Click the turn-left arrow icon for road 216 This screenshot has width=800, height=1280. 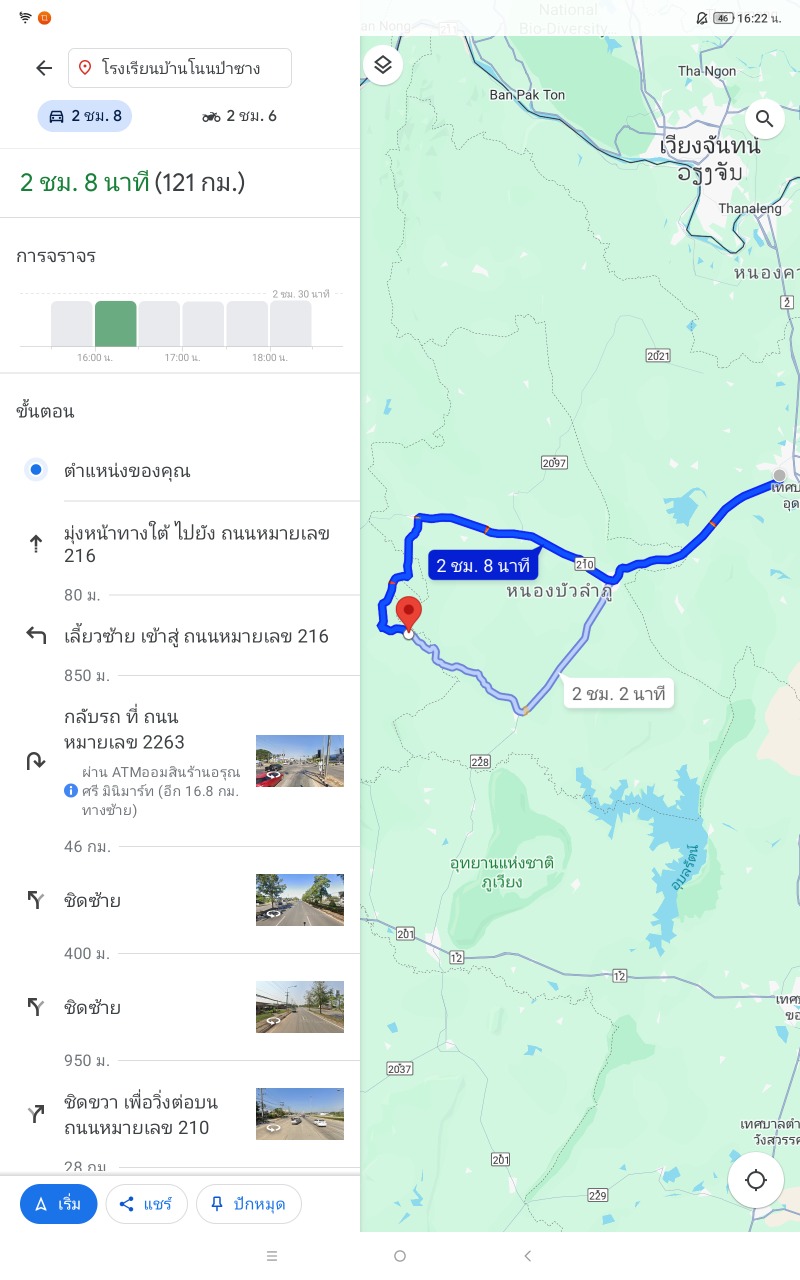(36, 636)
